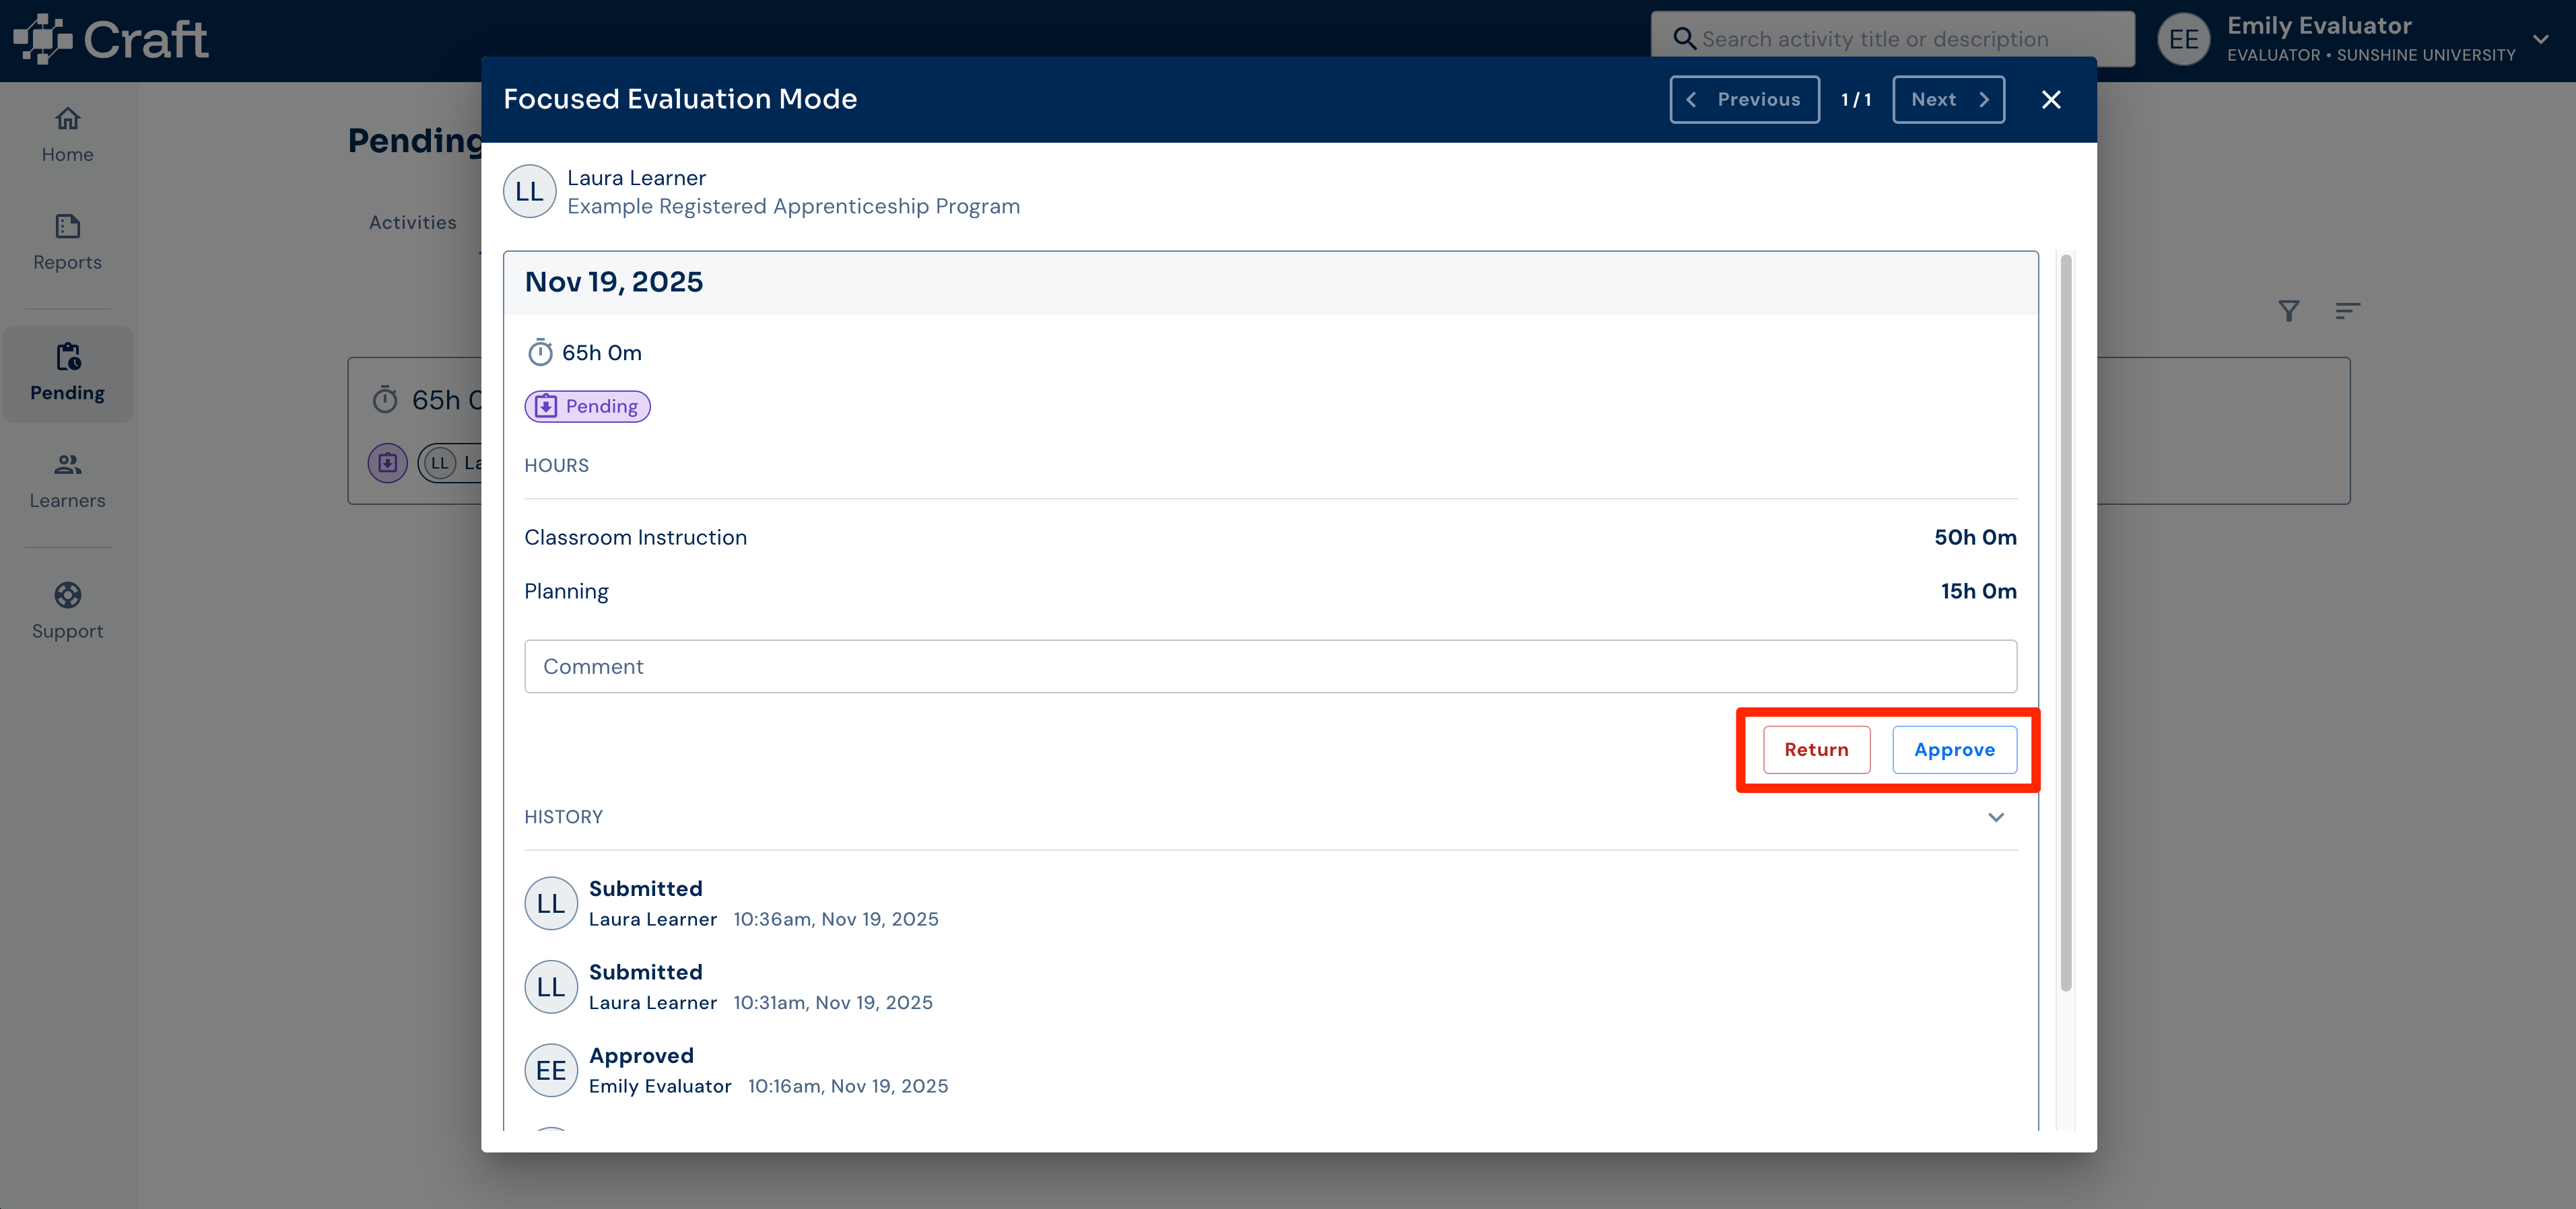This screenshot has height=1209, width=2576.
Task: Open the Learners section in the sidebar
Action: coord(67,481)
